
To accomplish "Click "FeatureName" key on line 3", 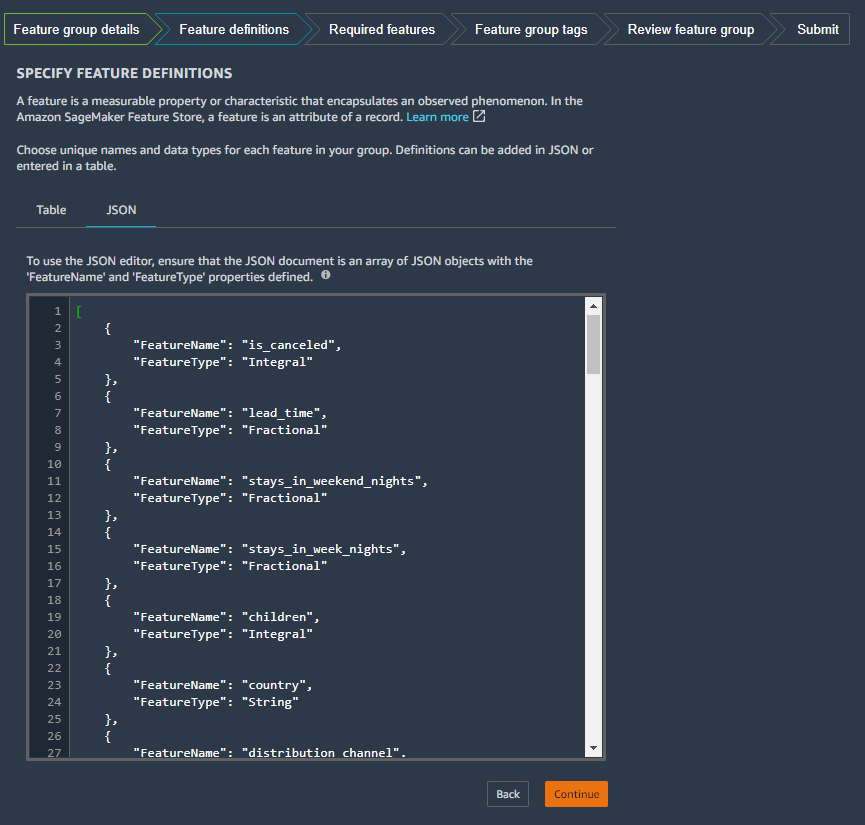I will [x=180, y=345].
